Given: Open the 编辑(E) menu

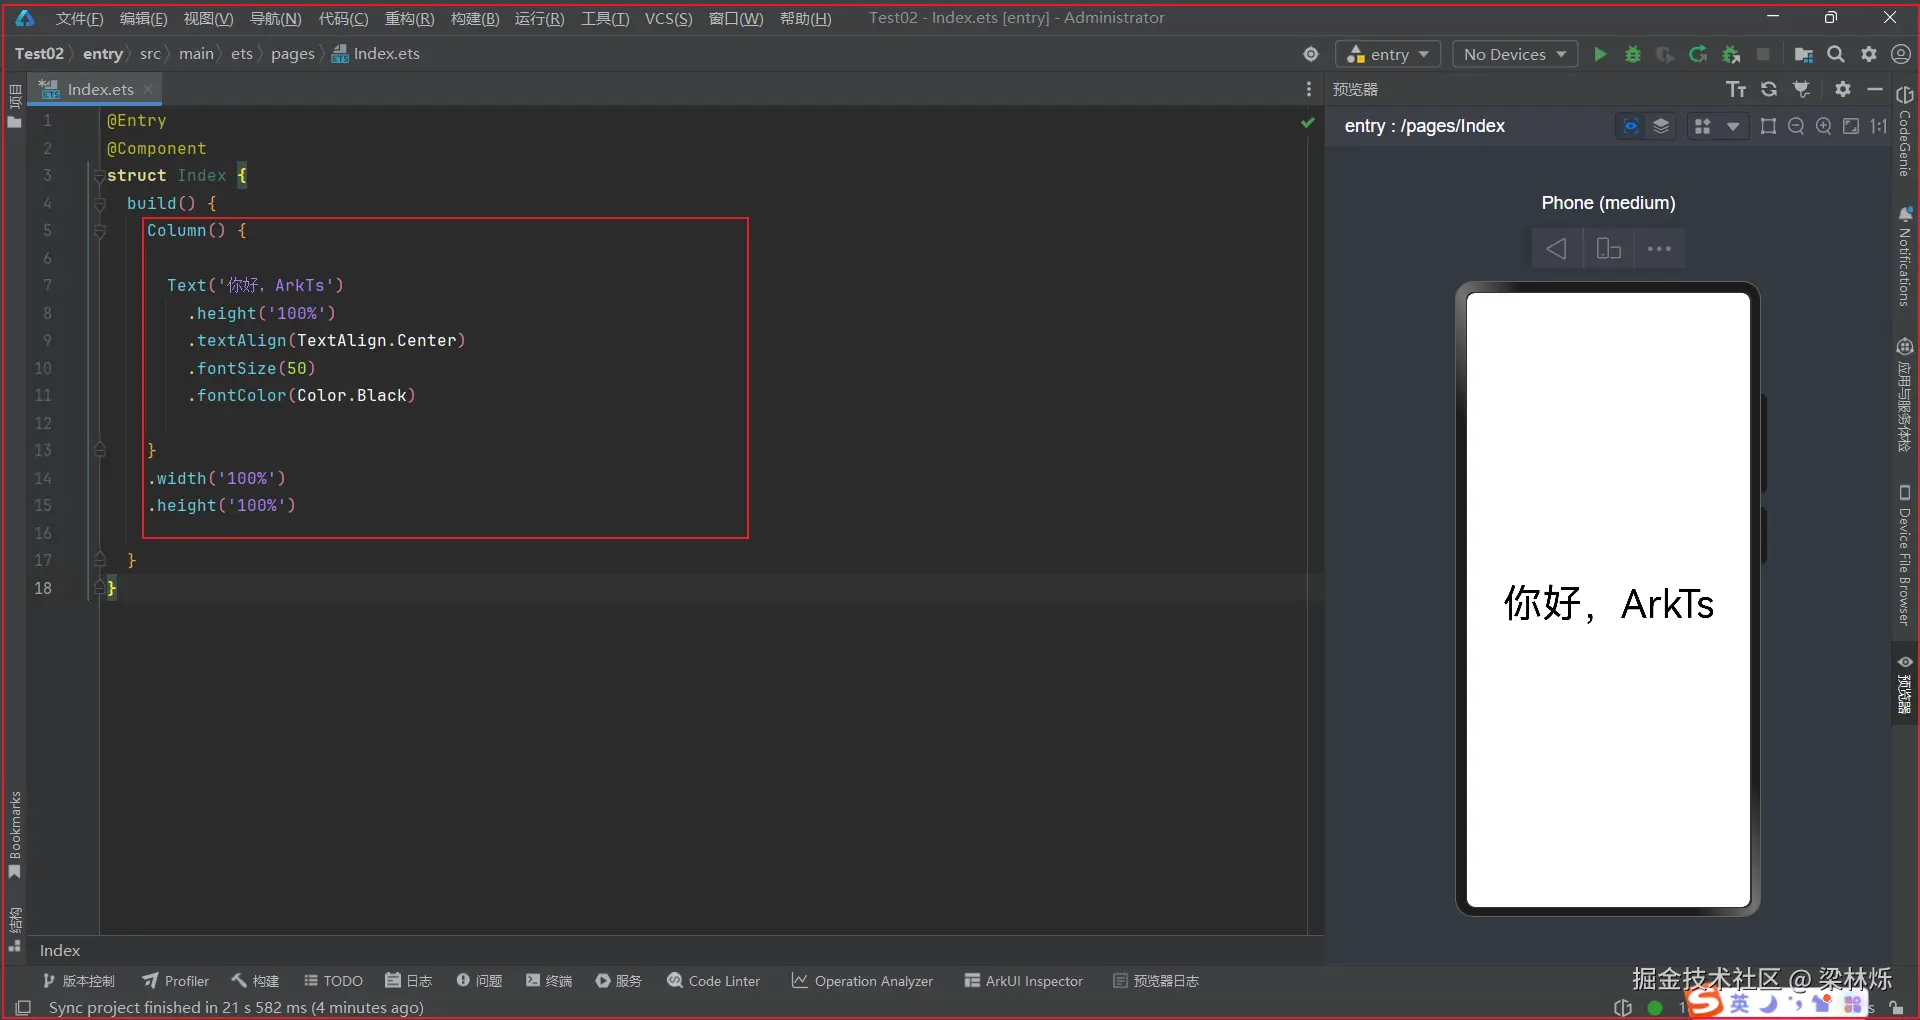Looking at the screenshot, I should pos(143,18).
